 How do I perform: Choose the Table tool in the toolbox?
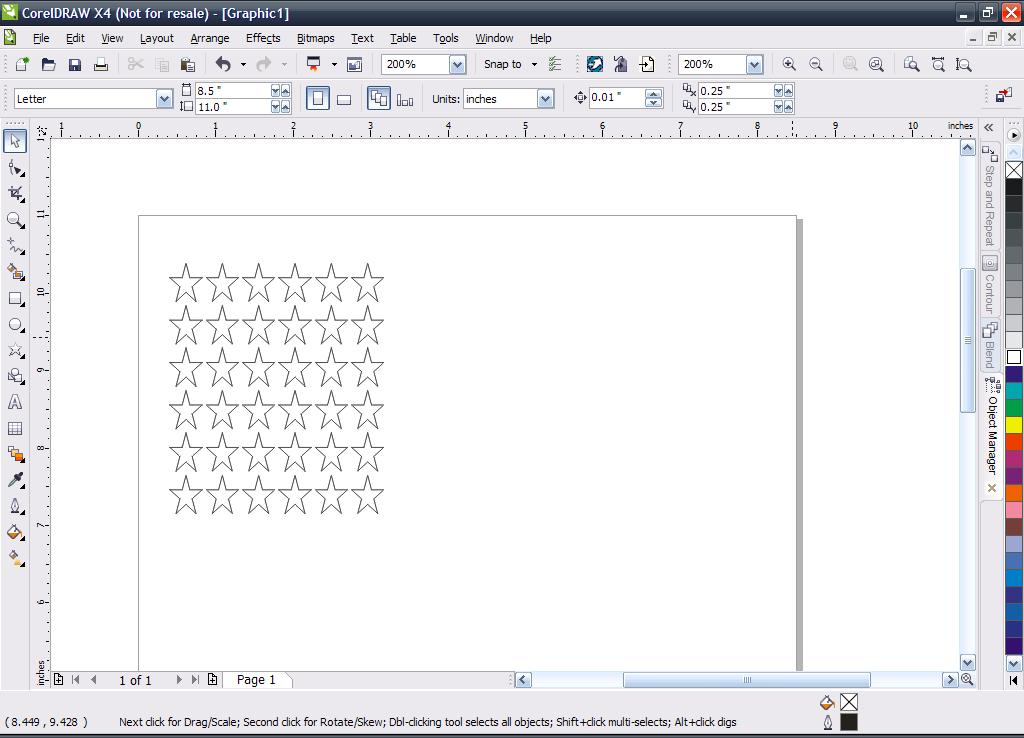click(x=15, y=428)
